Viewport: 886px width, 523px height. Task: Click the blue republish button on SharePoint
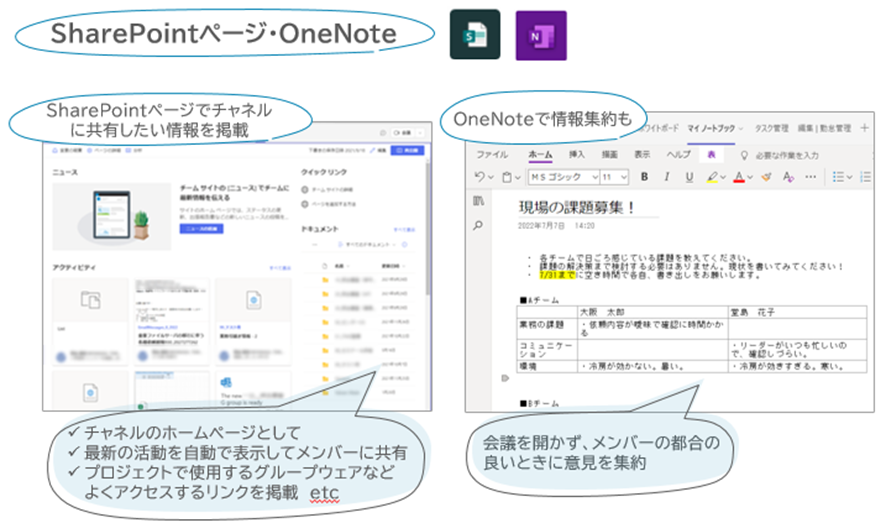407,151
